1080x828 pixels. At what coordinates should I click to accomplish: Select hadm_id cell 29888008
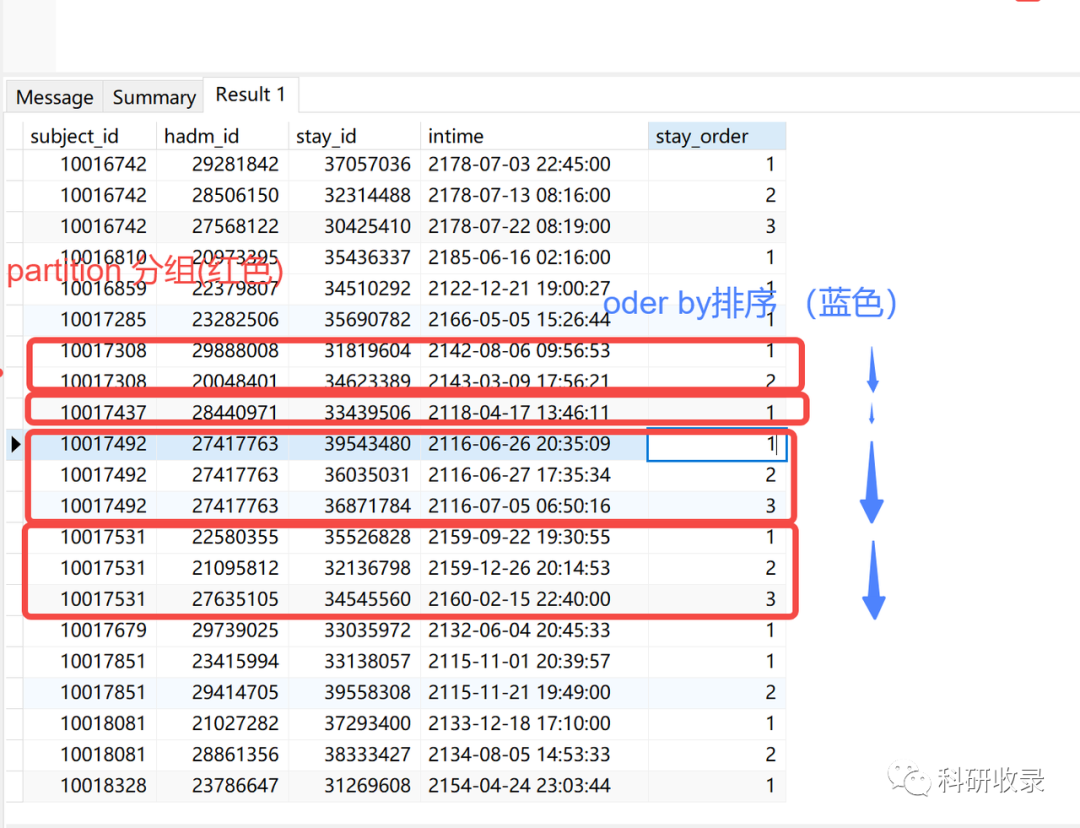coord(222,351)
